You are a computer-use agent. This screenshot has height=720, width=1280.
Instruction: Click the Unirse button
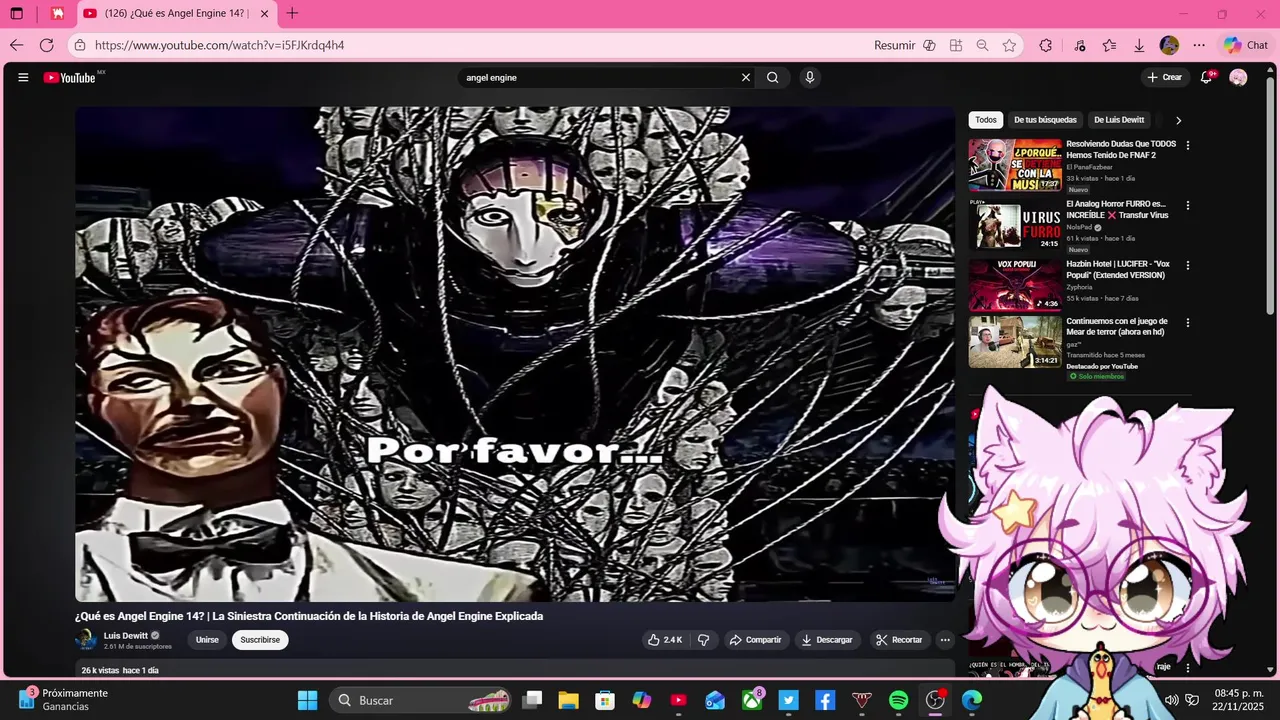pyautogui.click(x=207, y=640)
